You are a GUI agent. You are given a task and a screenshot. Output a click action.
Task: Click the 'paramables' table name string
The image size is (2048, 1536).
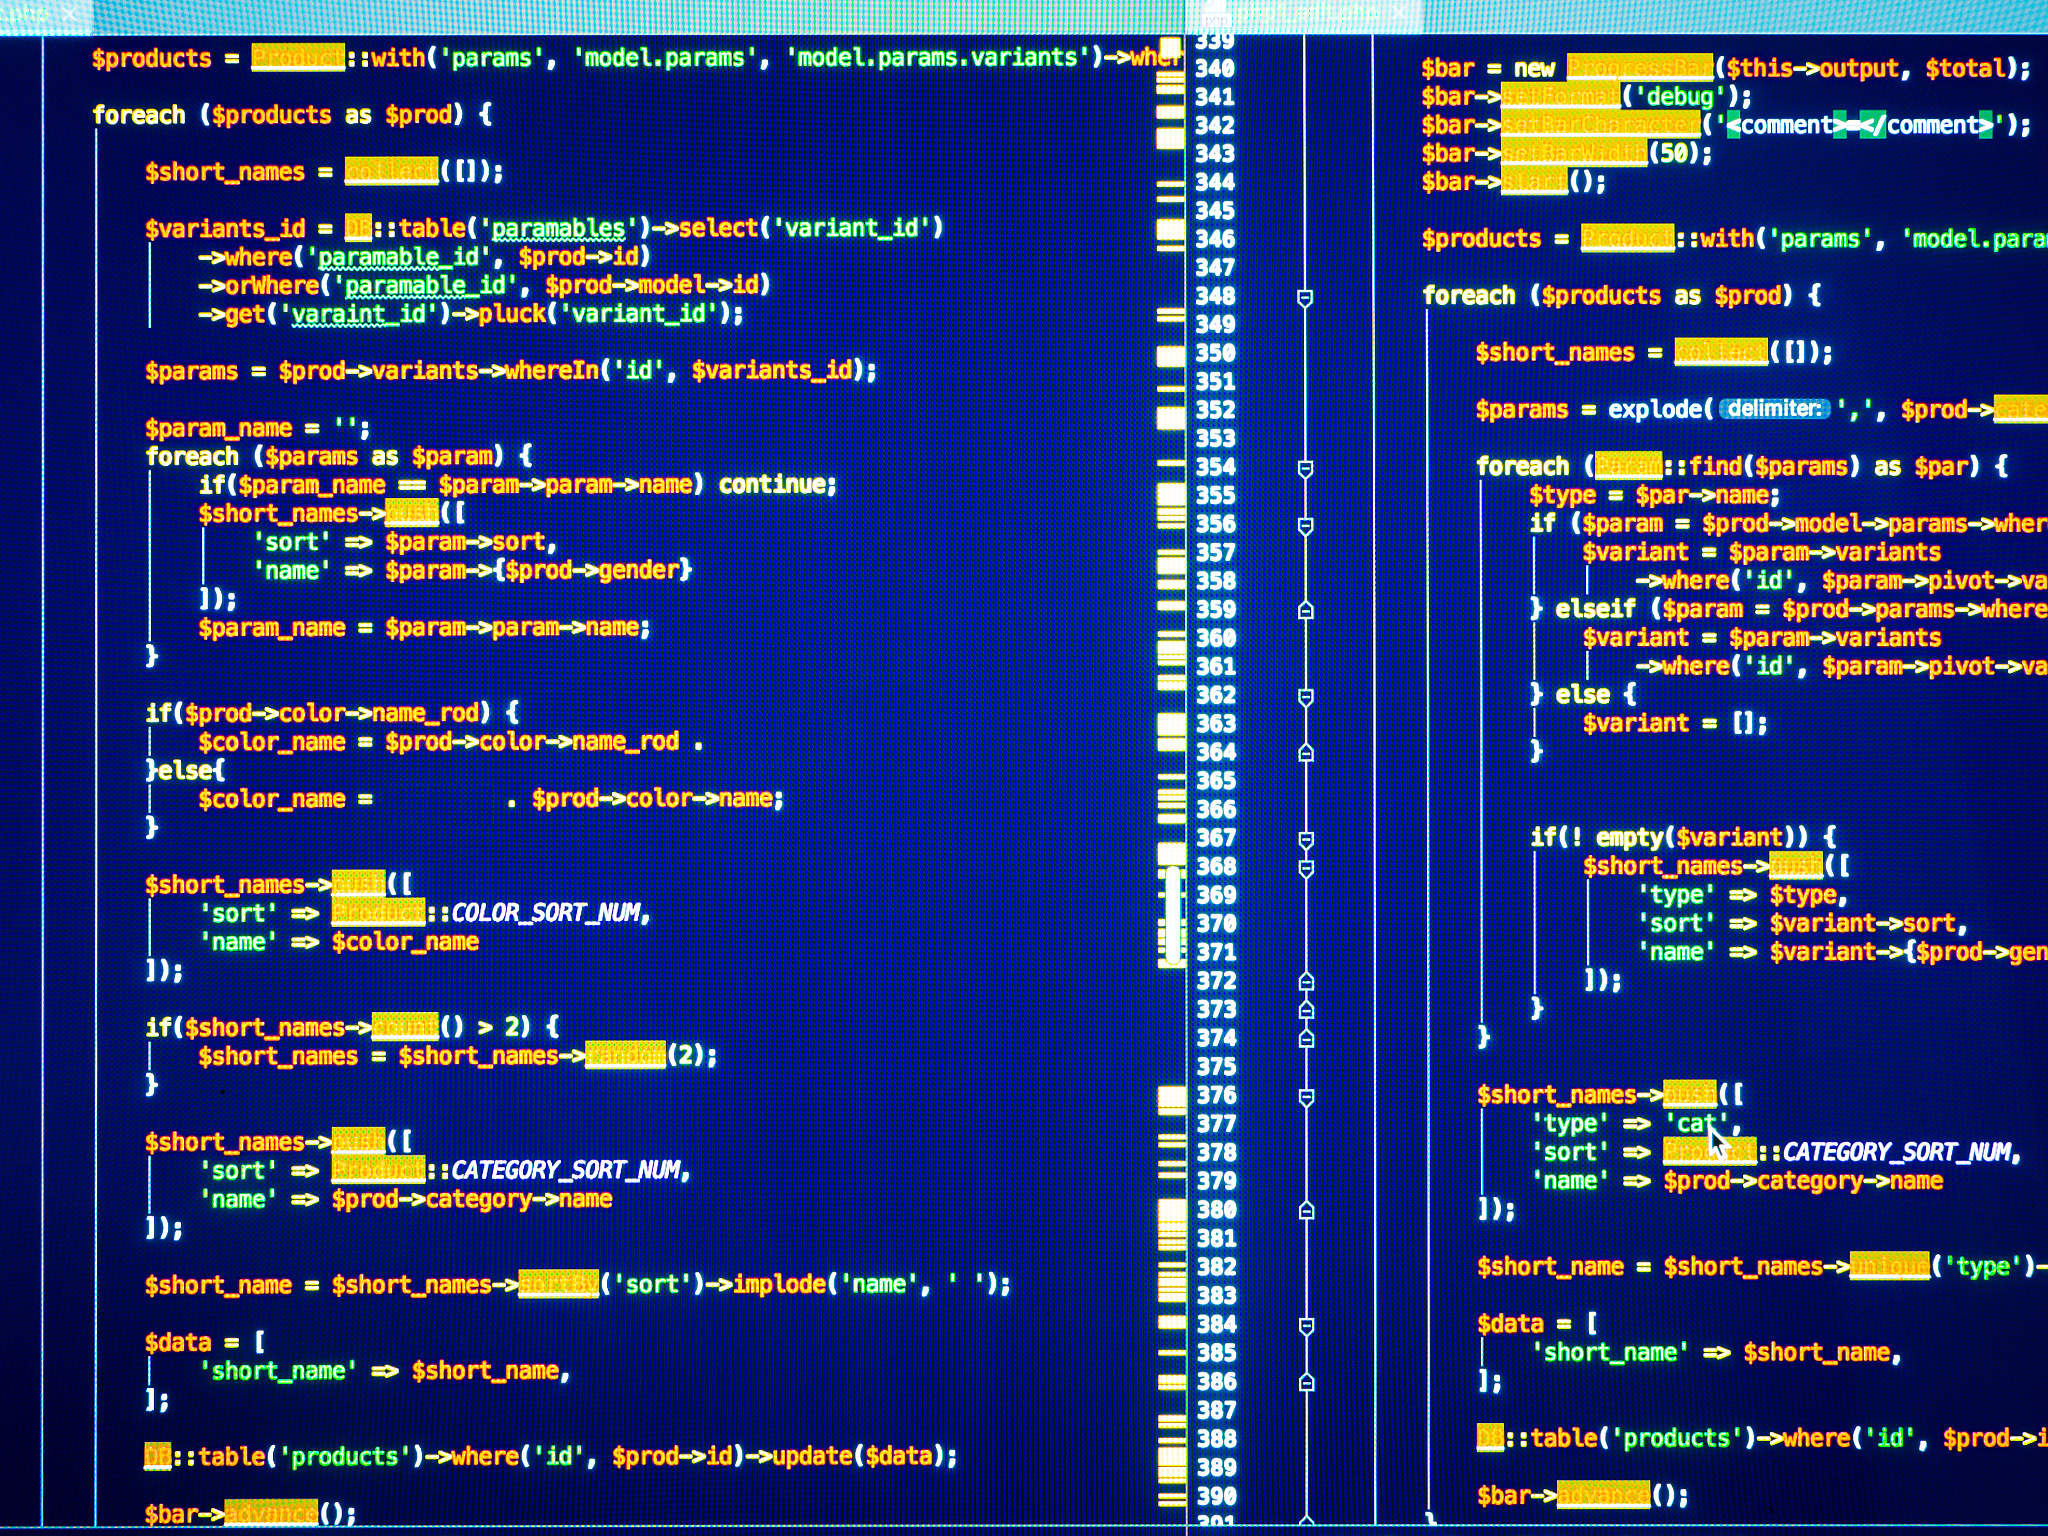[557, 229]
